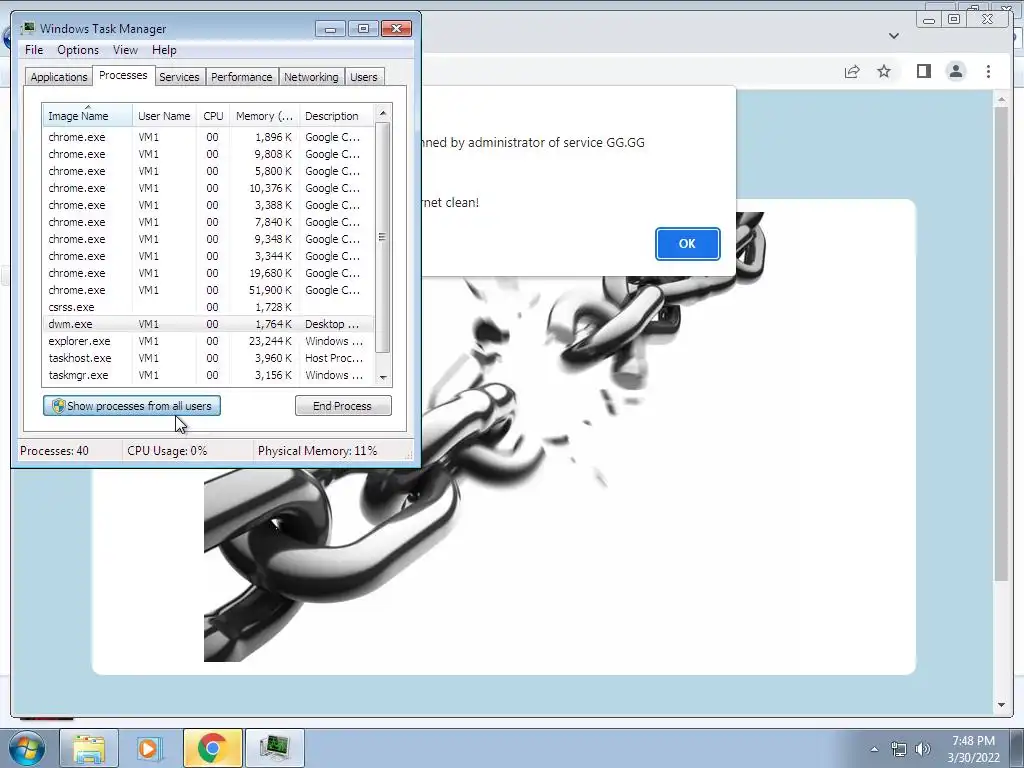Select chrome.exe row using 1,896 K

point(209,137)
